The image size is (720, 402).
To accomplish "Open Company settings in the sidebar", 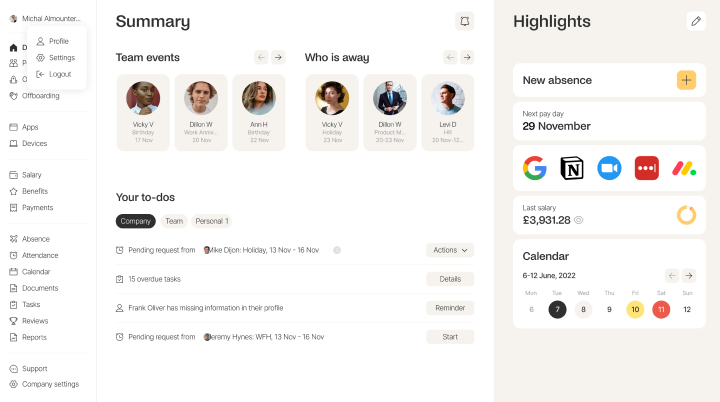I will 50,384.
